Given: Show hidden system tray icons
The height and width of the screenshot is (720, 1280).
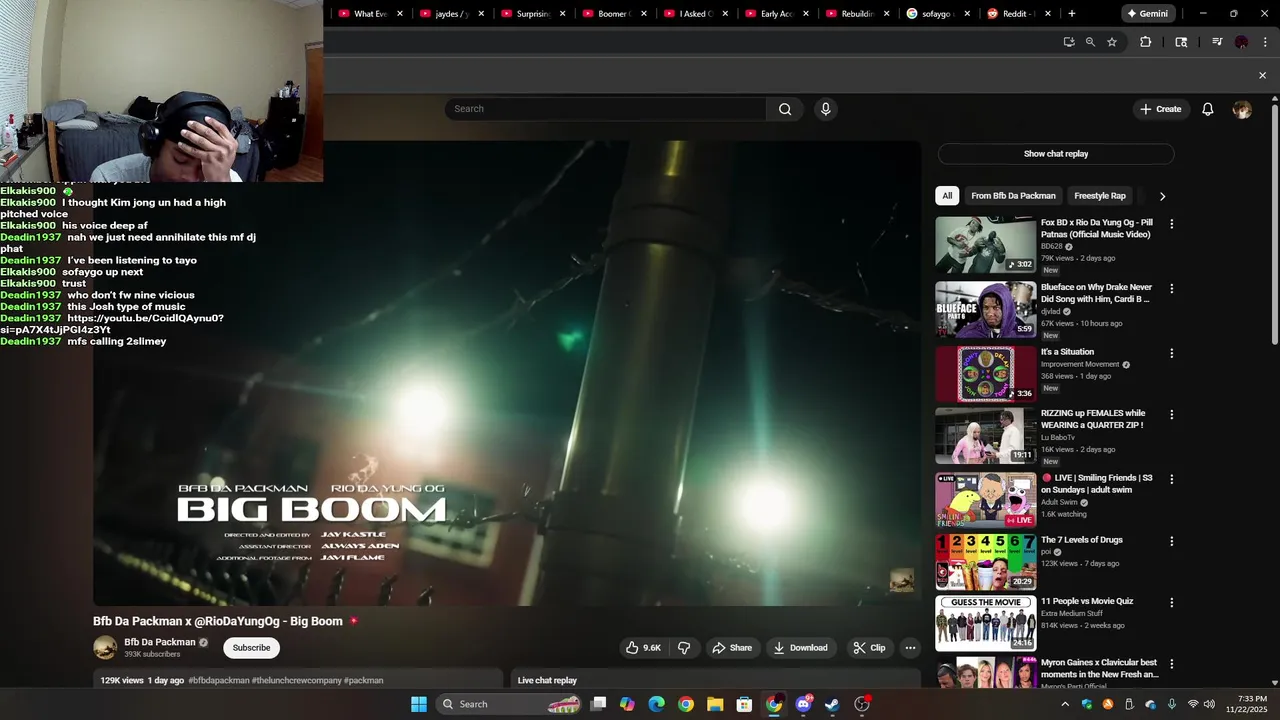Looking at the screenshot, I should pyautogui.click(x=1065, y=704).
